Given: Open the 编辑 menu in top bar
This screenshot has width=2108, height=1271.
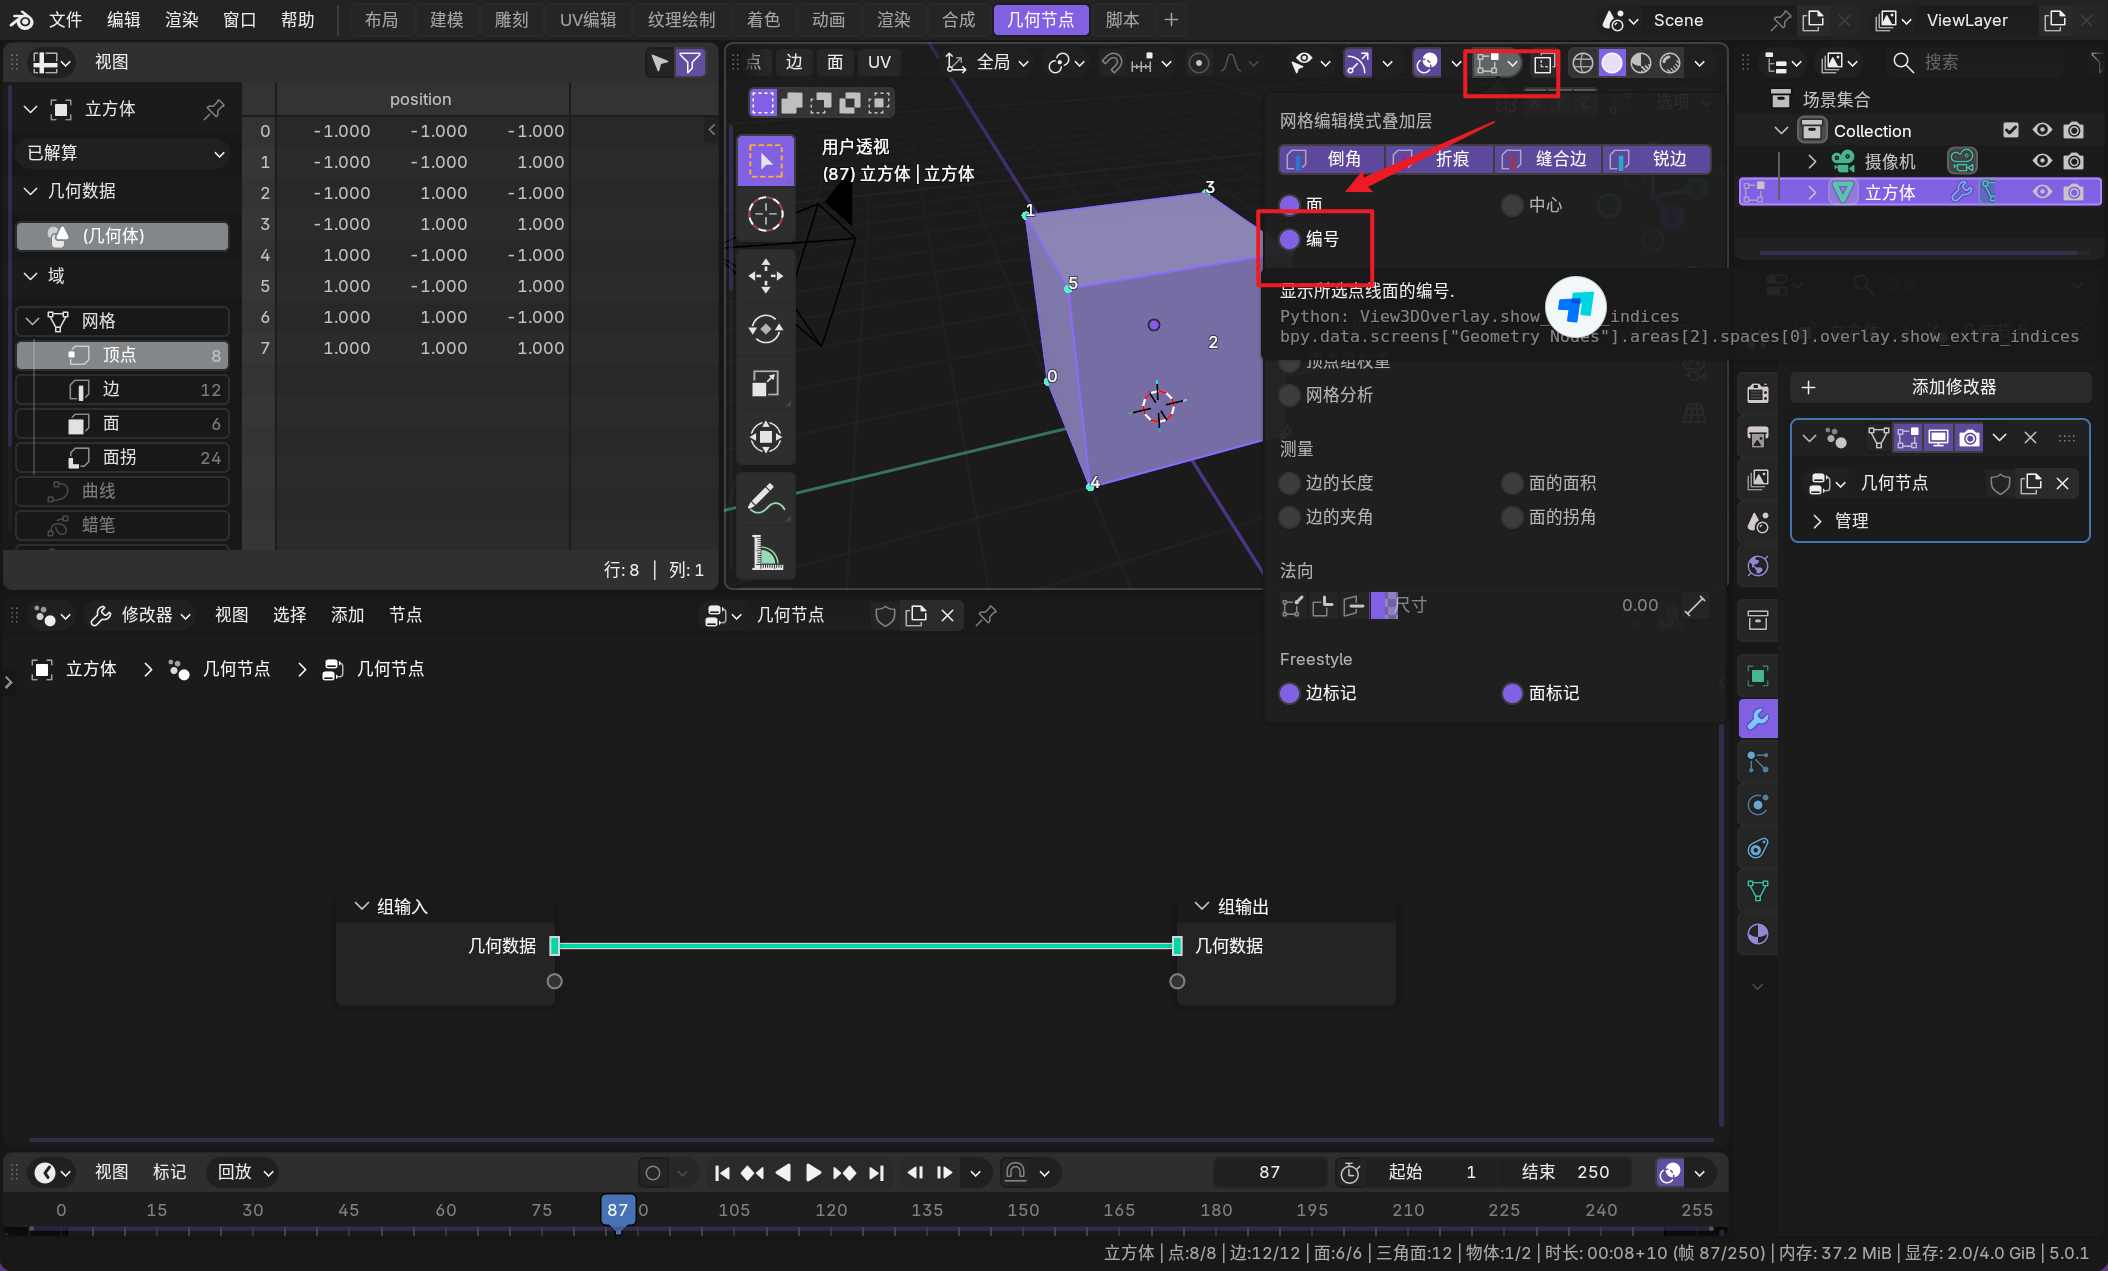Looking at the screenshot, I should click(123, 20).
